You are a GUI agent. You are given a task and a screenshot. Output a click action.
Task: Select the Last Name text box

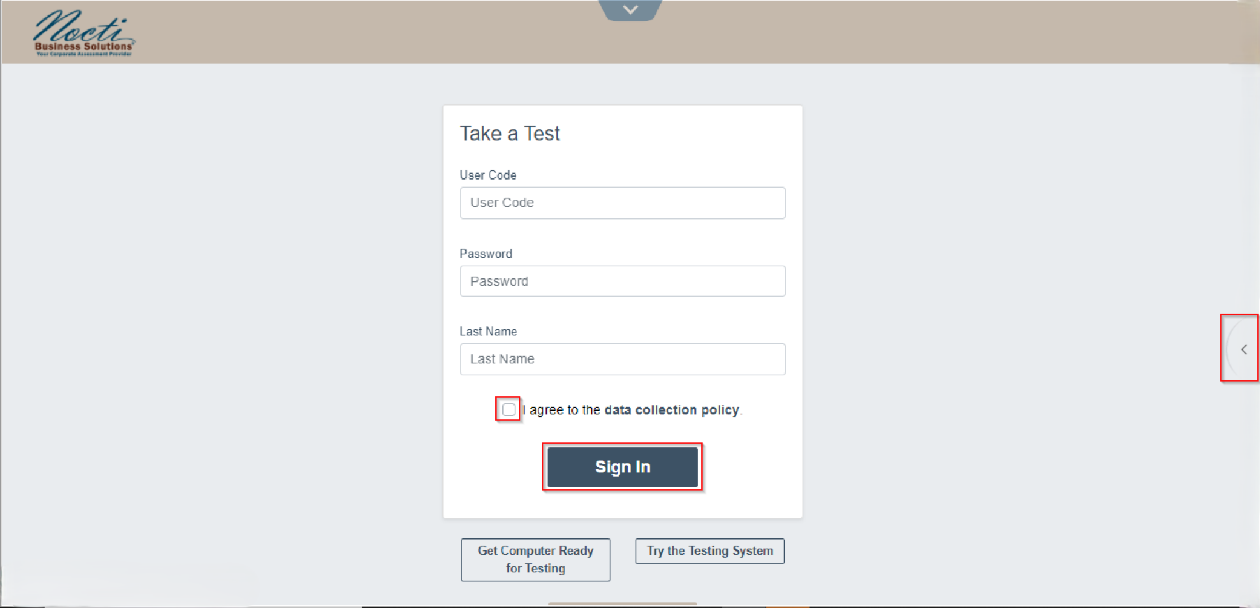[x=622, y=359]
